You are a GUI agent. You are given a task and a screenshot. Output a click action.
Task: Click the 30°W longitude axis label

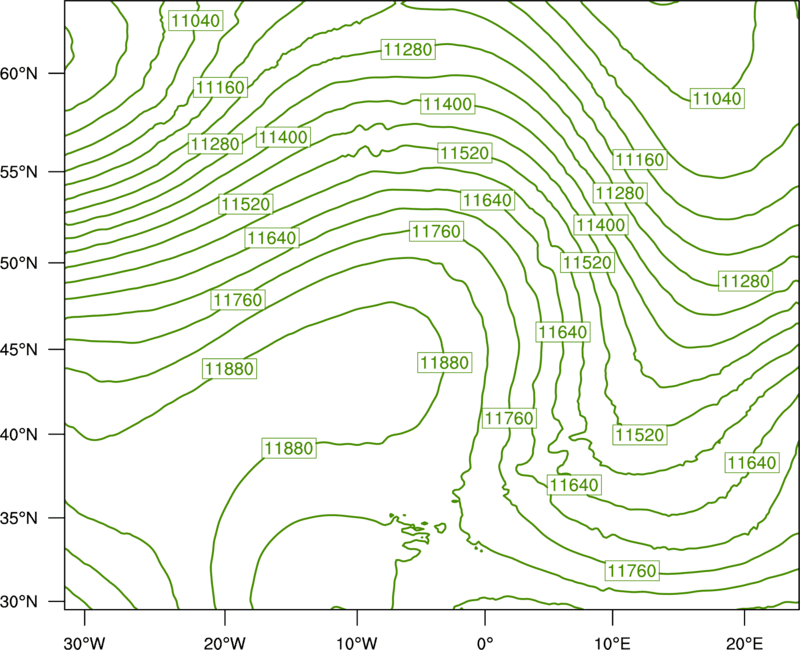tap(85, 643)
